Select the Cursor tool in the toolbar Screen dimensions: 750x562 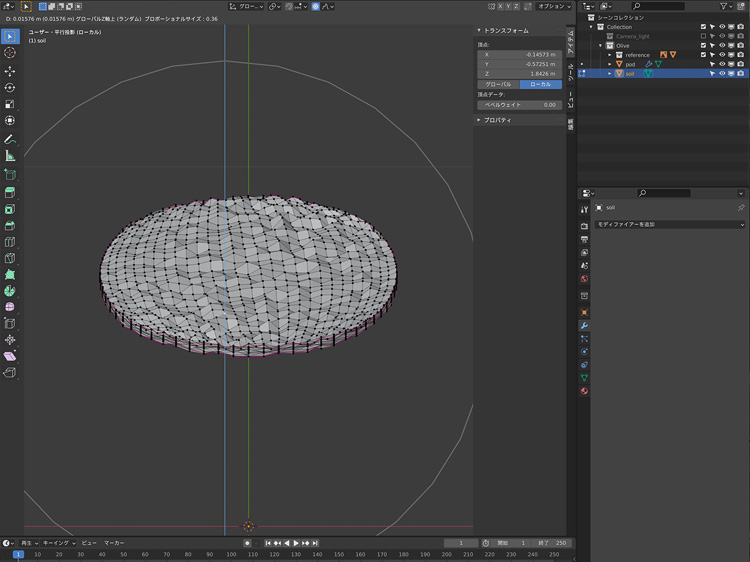pos(10,53)
